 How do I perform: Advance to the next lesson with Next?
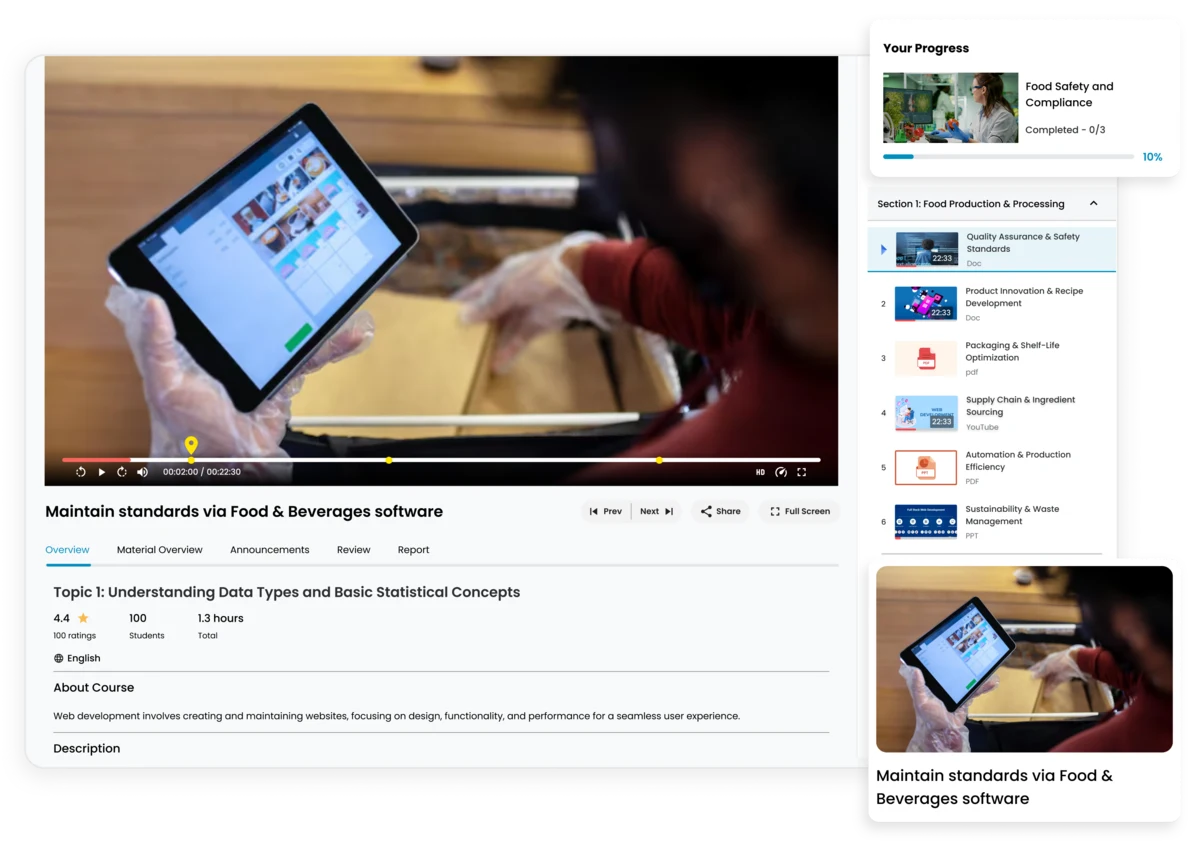[x=657, y=511]
